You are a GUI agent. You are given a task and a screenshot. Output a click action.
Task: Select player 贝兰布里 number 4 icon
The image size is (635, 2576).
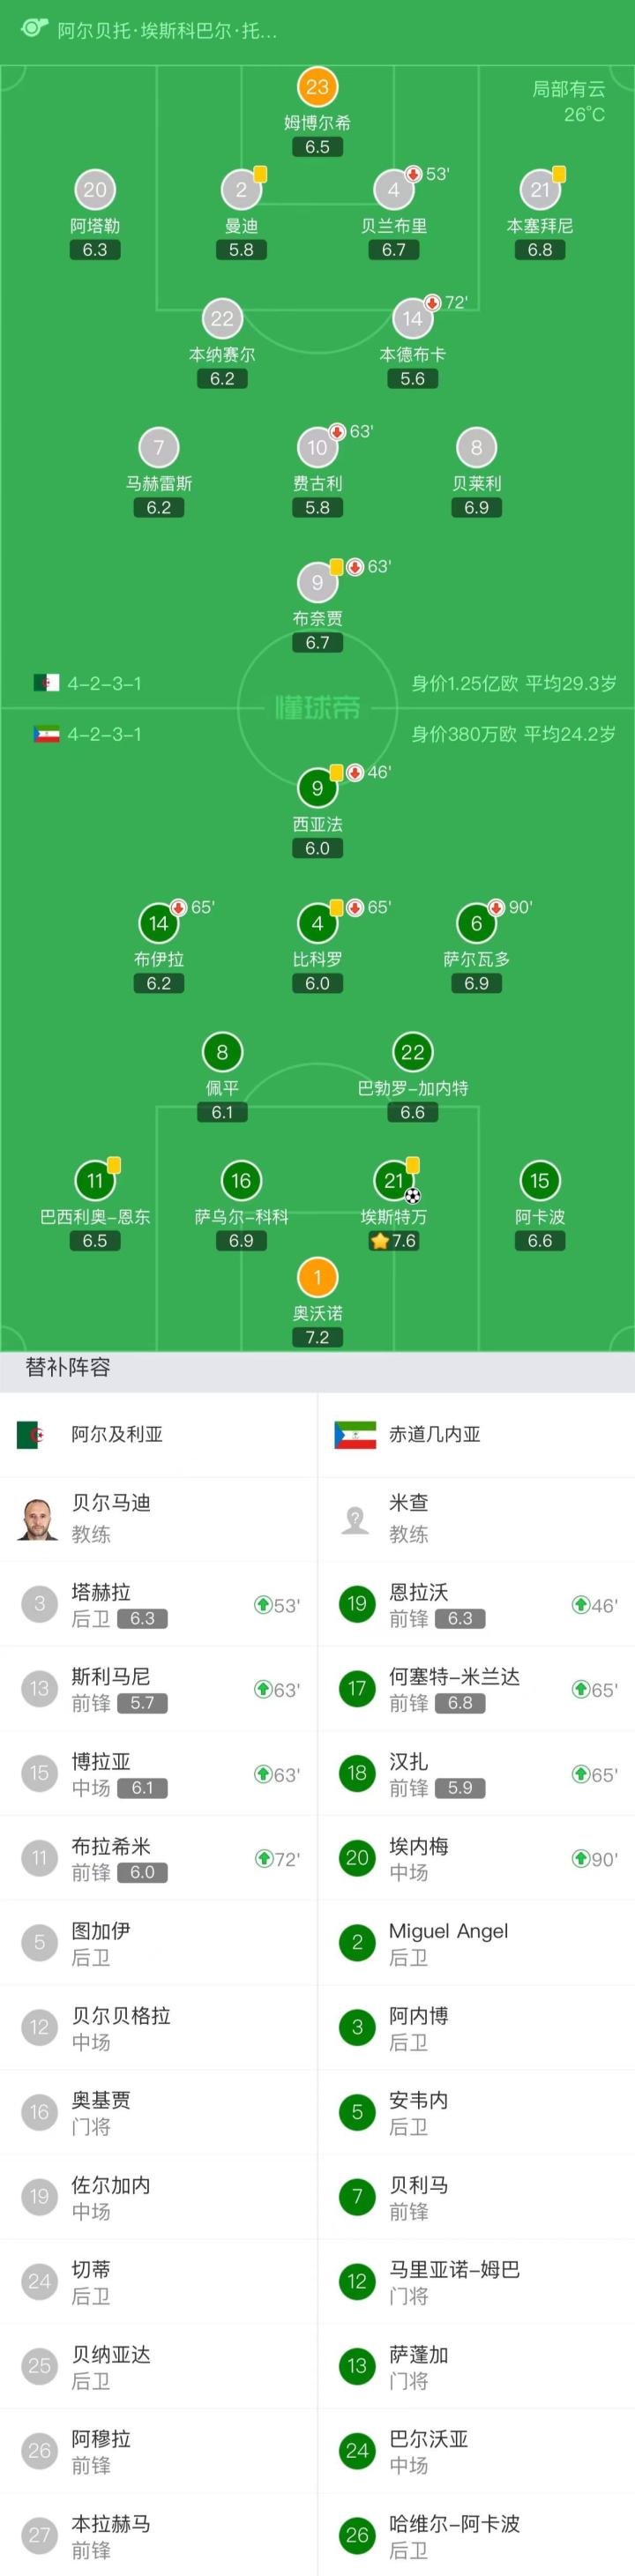(x=393, y=190)
